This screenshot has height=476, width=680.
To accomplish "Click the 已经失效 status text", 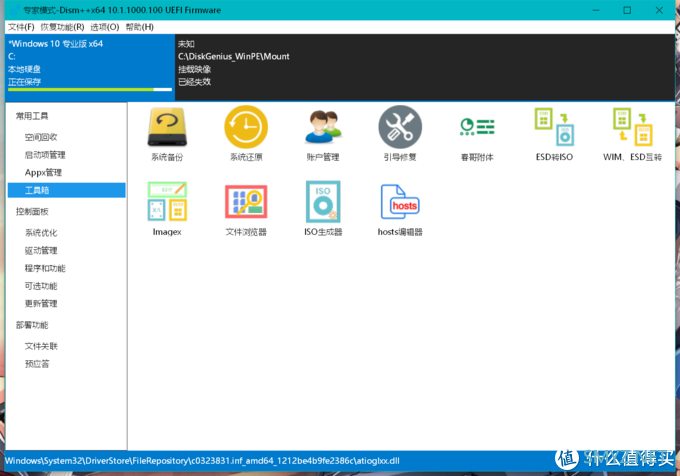I will tap(194, 82).
